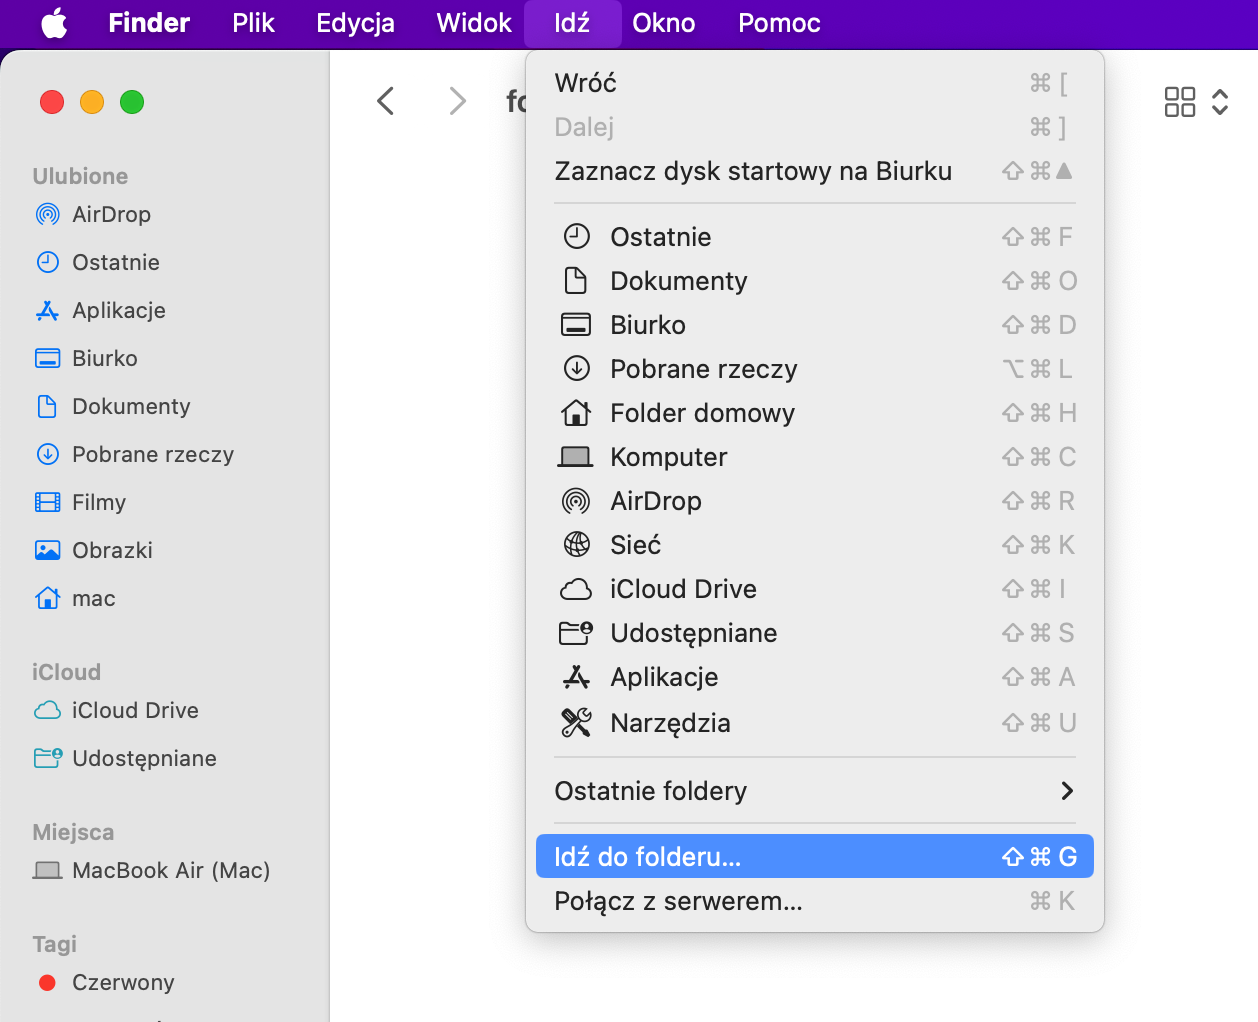Choose Udostępniane in the Idź menu

pos(815,633)
